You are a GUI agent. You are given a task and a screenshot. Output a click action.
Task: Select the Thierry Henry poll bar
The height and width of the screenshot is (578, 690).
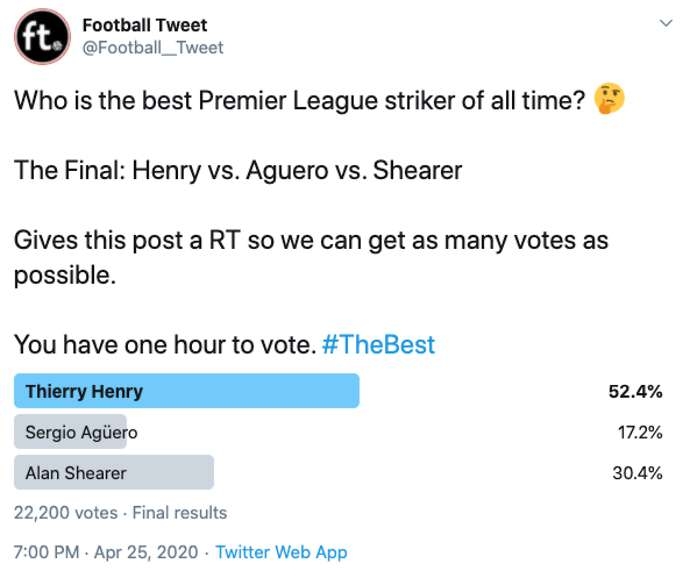coord(186,391)
